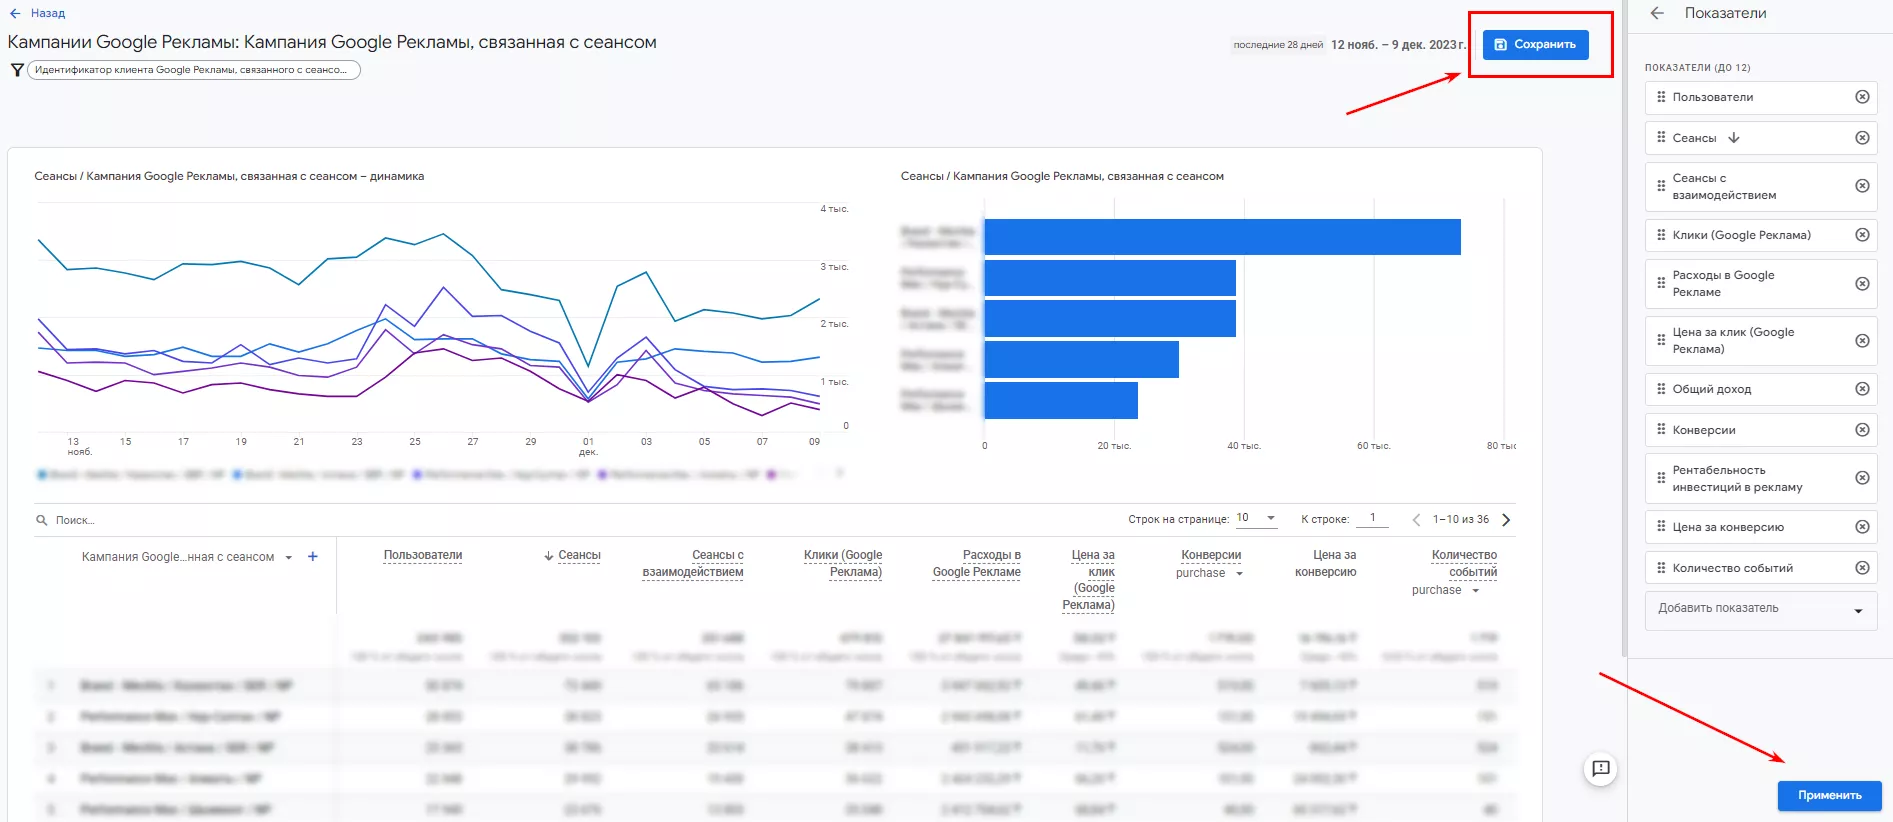Screen dimensions: 1893x822
Task: Open purchase dropdown under Количество событий
Action: 1446,590
